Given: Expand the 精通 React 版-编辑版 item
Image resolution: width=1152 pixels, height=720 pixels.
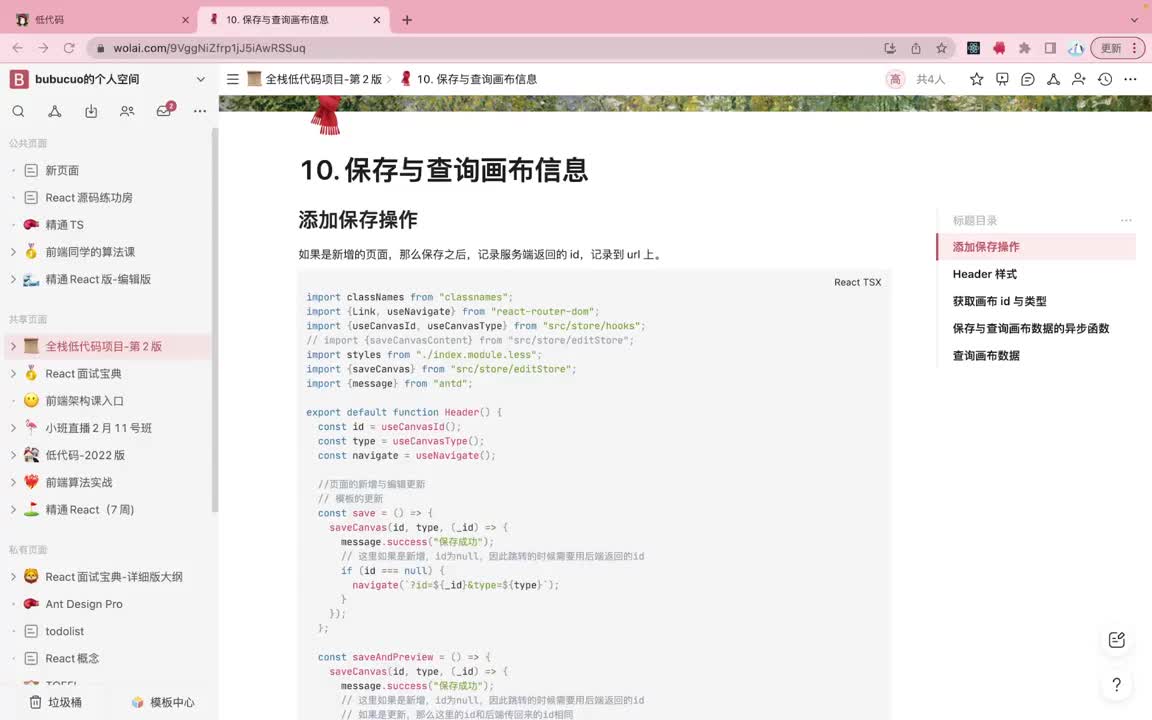Looking at the screenshot, I should [13, 279].
